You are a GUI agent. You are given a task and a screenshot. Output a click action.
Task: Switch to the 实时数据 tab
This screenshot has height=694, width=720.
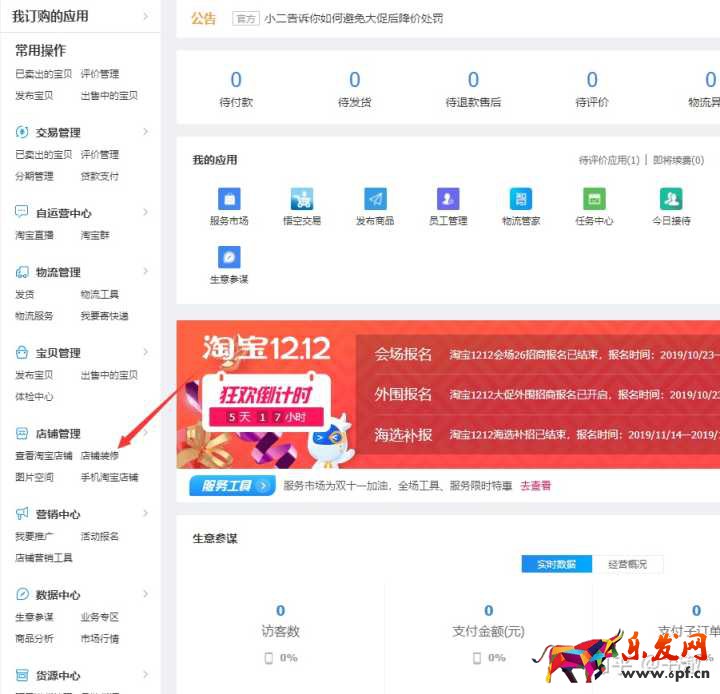click(x=556, y=564)
